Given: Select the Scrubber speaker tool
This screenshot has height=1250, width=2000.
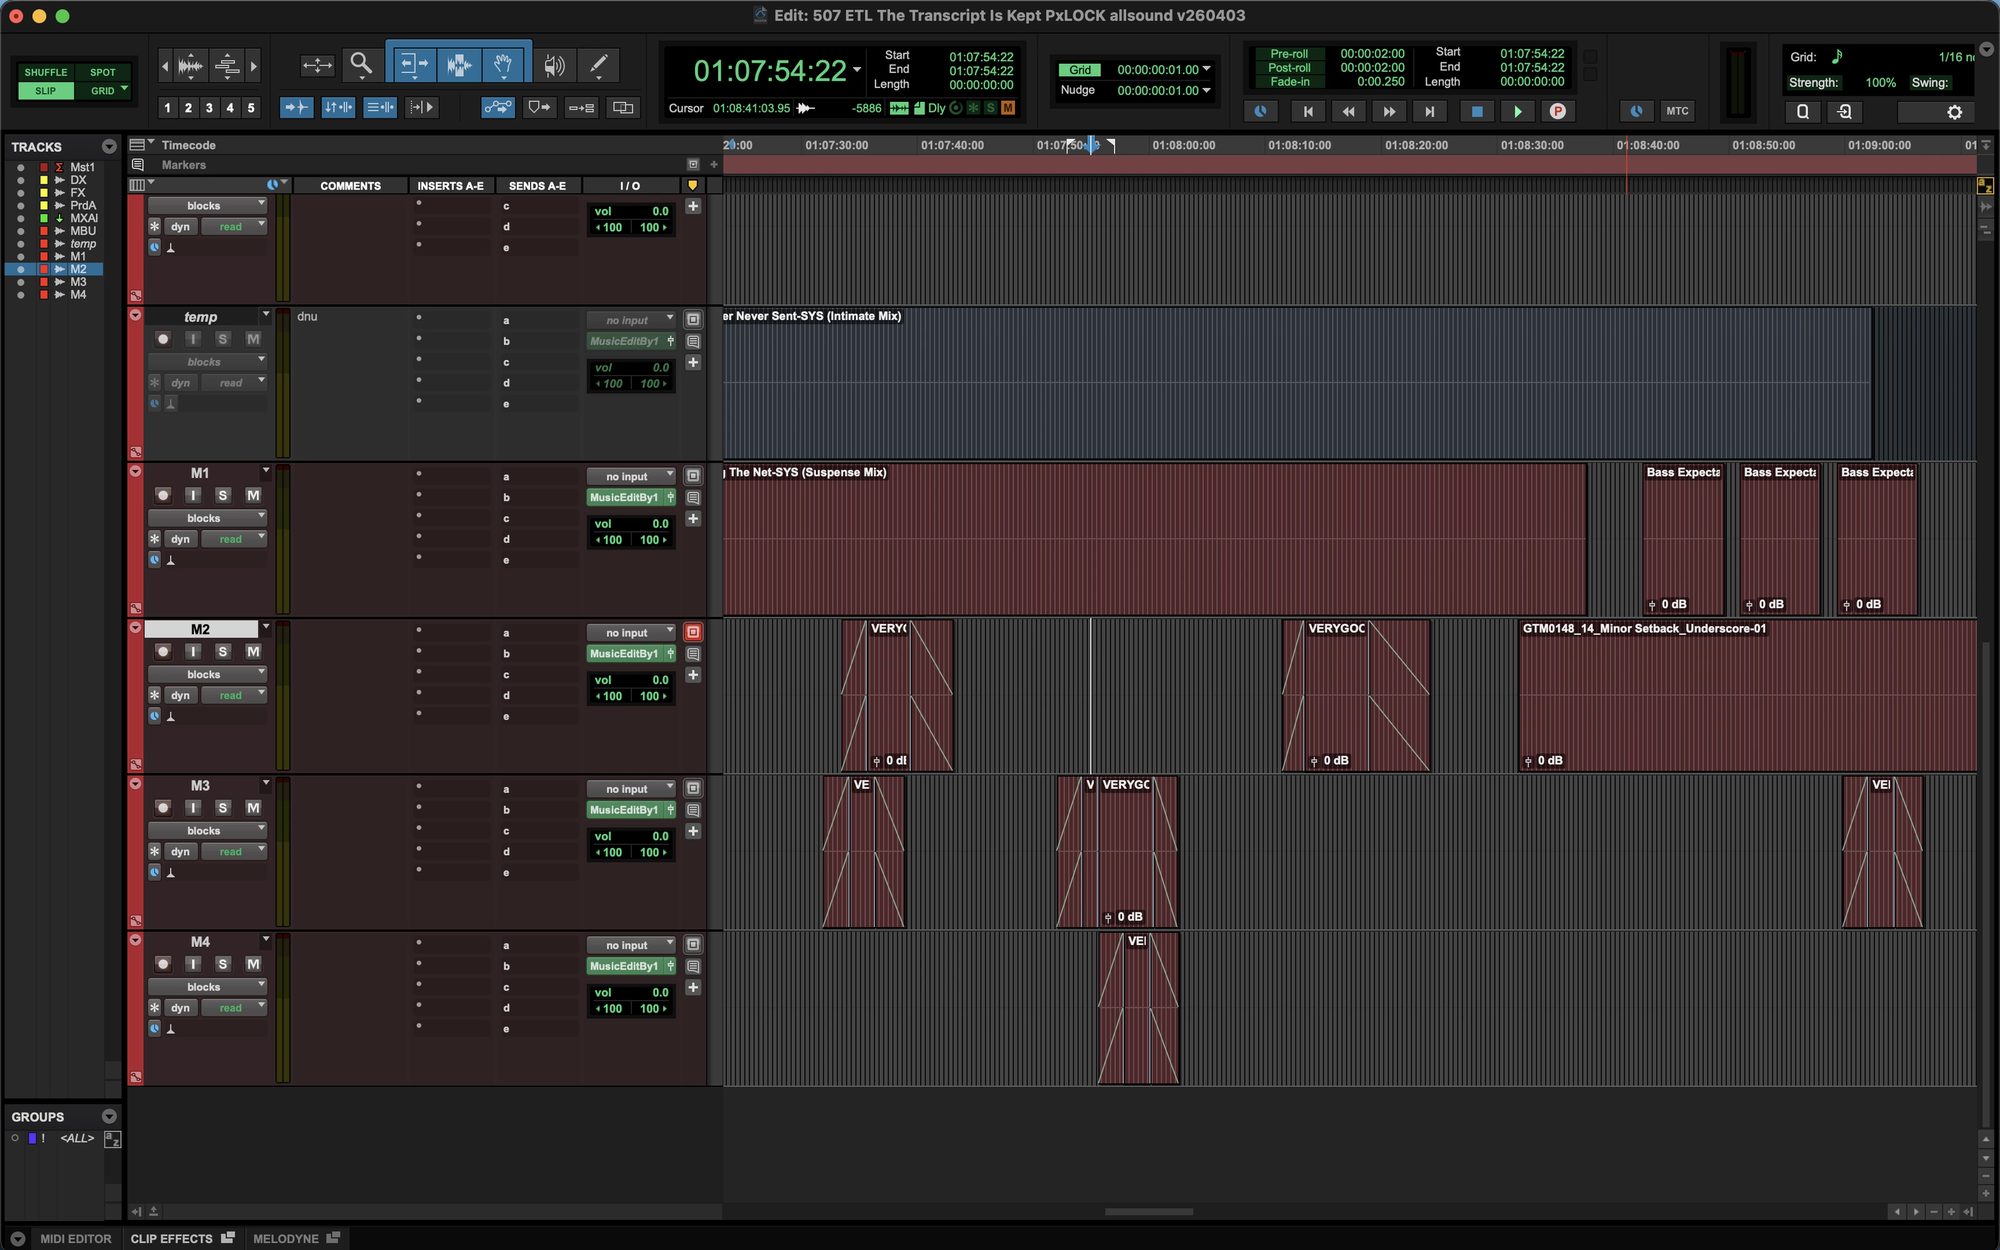Looking at the screenshot, I should tap(553, 65).
